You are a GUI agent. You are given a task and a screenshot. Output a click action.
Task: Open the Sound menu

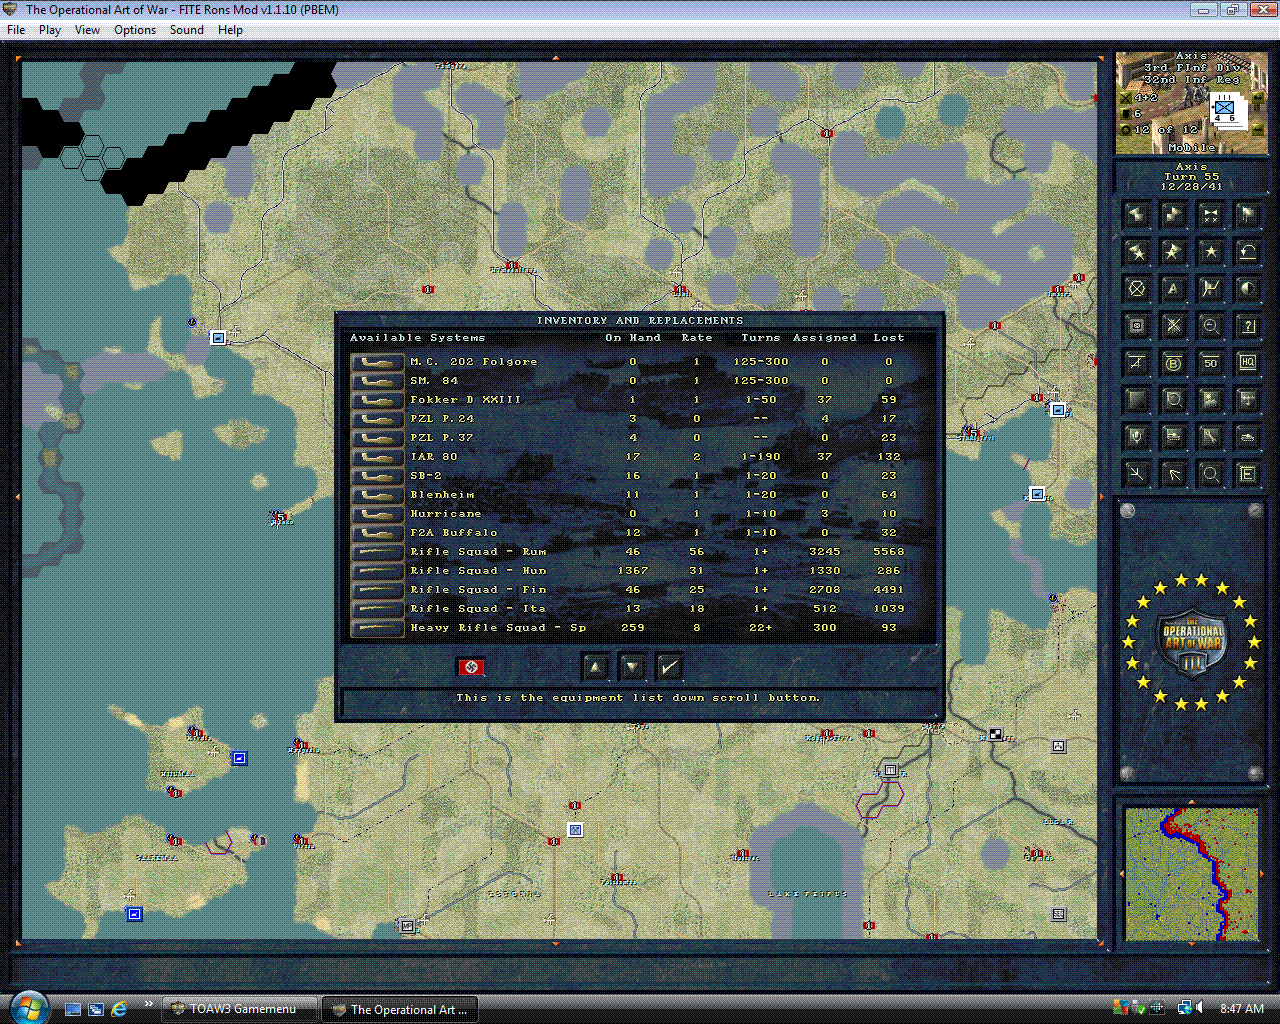point(187,30)
